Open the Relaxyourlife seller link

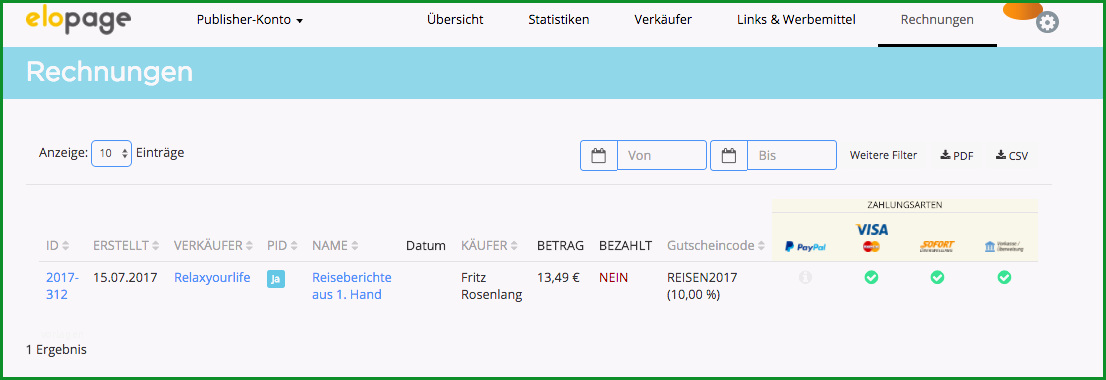(212, 278)
